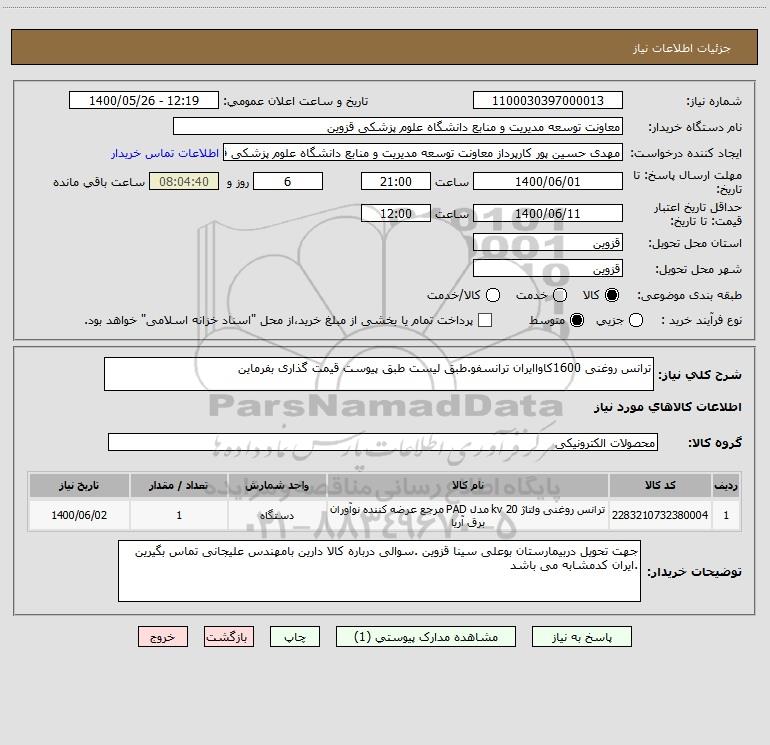Screen dimensions: 770x745
Task: Click the واحد شمارش column header
Action: (277, 485)
